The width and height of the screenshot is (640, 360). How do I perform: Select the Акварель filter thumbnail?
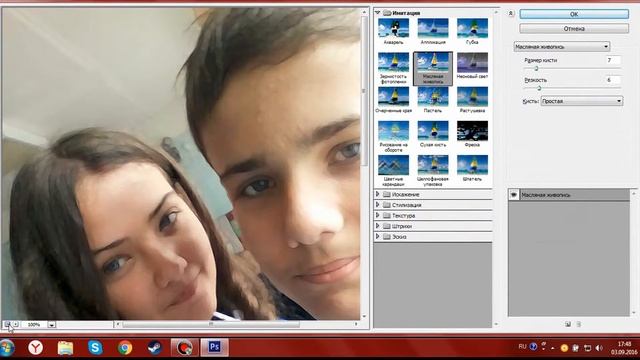(393, 28)
